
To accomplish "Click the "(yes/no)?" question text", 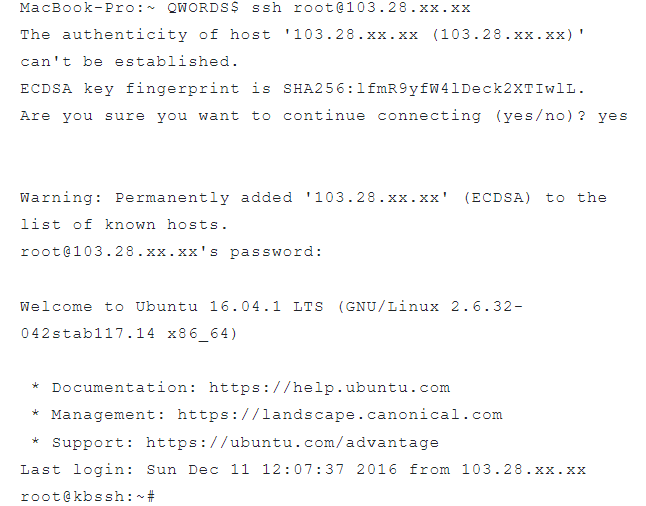I will 540,116.
